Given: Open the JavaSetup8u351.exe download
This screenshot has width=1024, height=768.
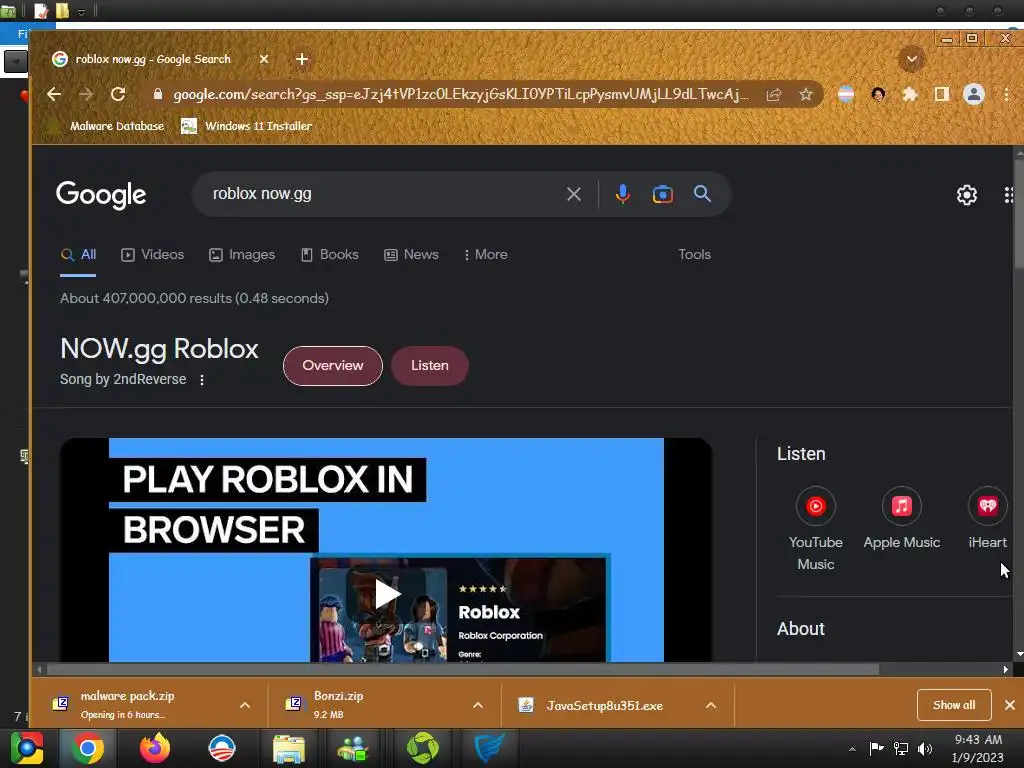Looking at the screenshot, I should pos(592,705).
